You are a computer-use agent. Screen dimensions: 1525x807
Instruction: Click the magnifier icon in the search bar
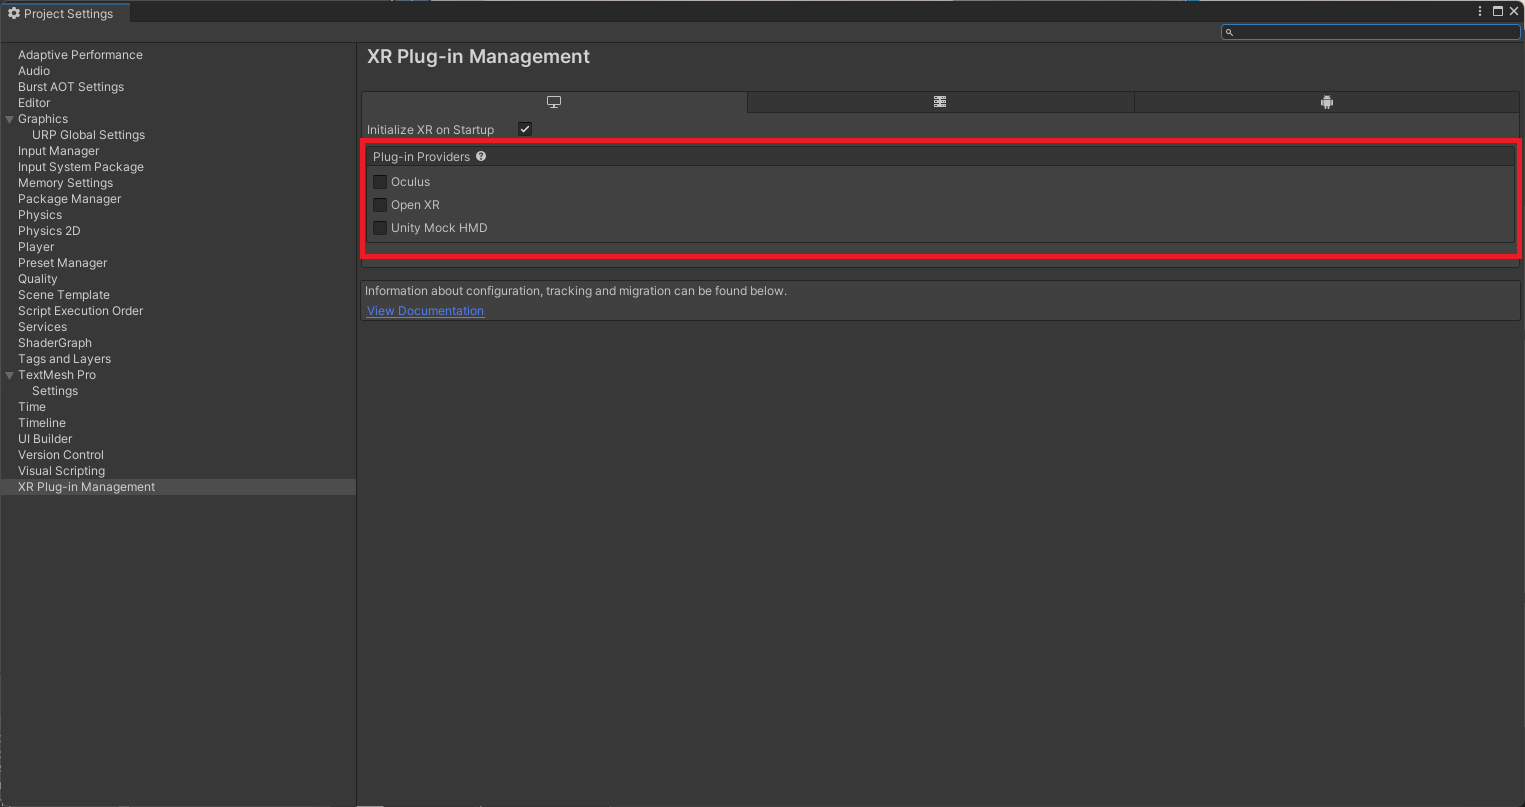(x=1229, y=31)
